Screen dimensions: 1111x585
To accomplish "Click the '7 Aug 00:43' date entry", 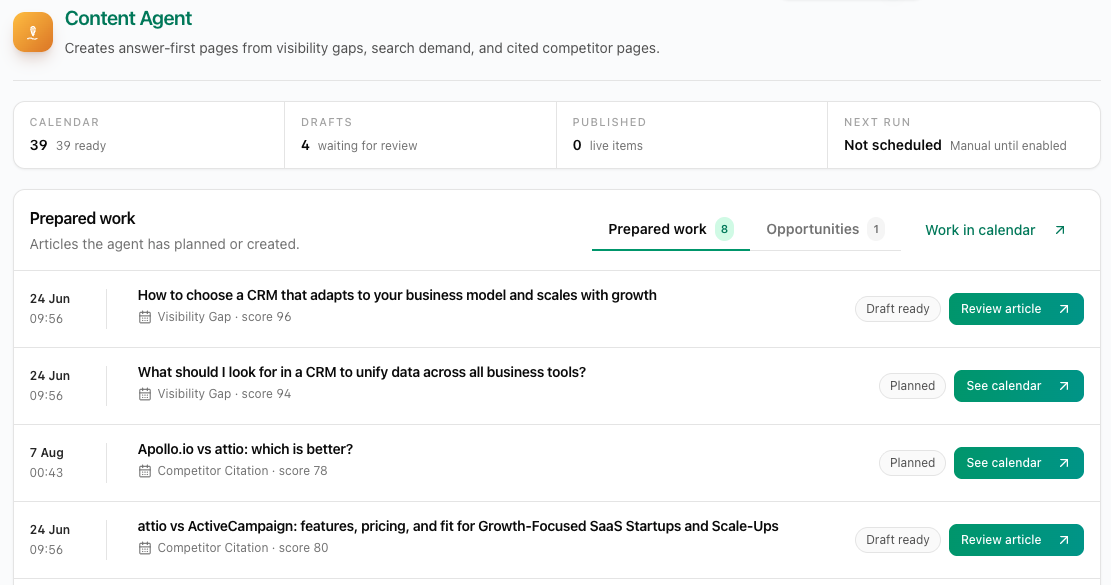I will click(x=47, y=462).
